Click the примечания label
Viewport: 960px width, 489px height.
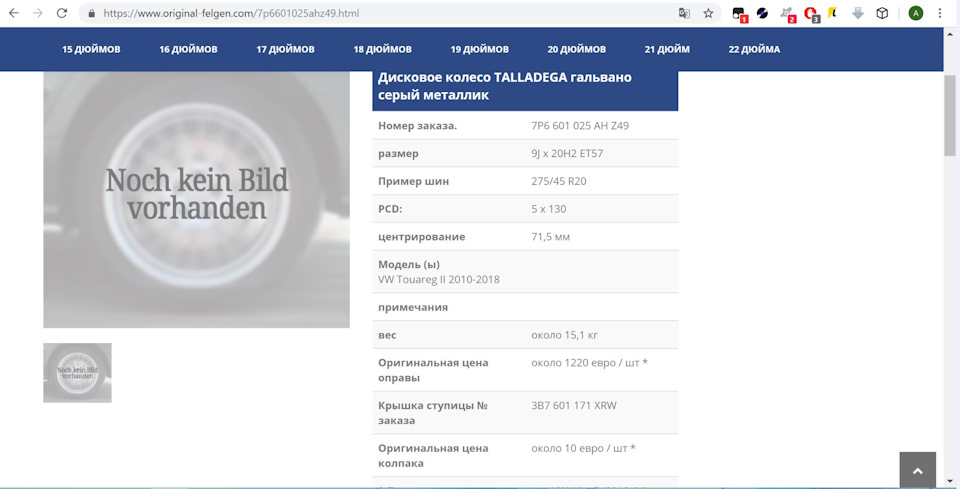coord(413,307)
